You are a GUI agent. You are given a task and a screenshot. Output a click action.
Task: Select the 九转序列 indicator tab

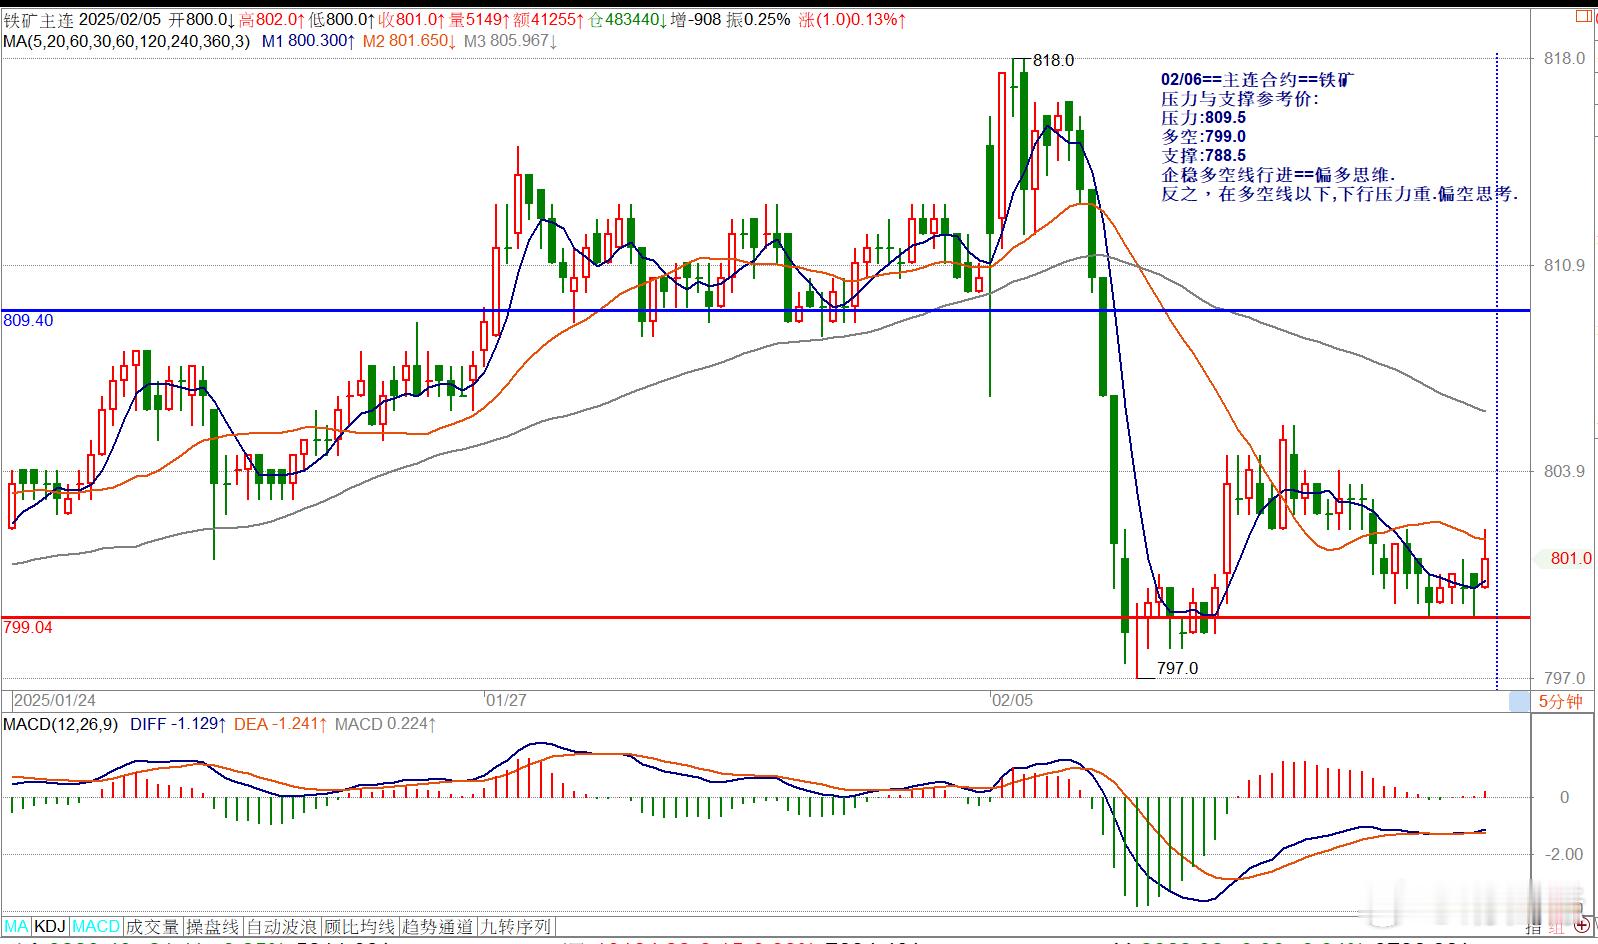pyautogui.click(x=516, y=927)
